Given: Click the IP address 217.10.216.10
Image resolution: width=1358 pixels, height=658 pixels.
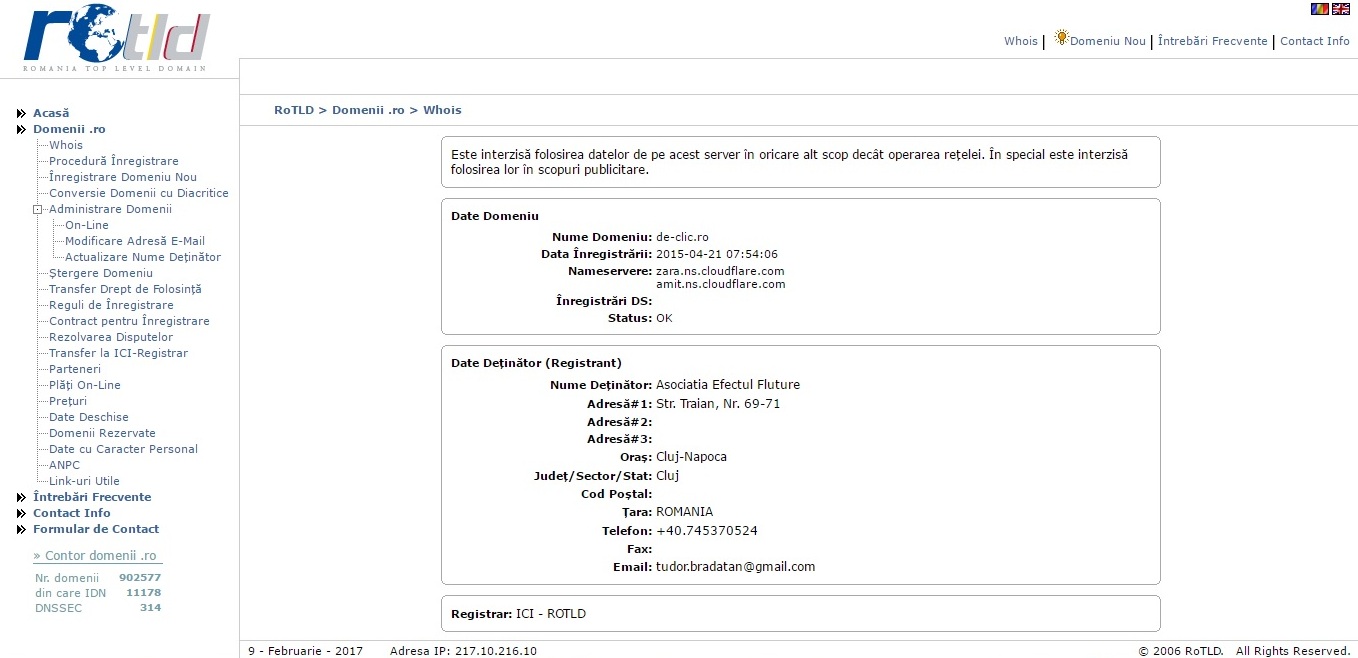Looking at the screenshot, I should [x=496, y=652].
